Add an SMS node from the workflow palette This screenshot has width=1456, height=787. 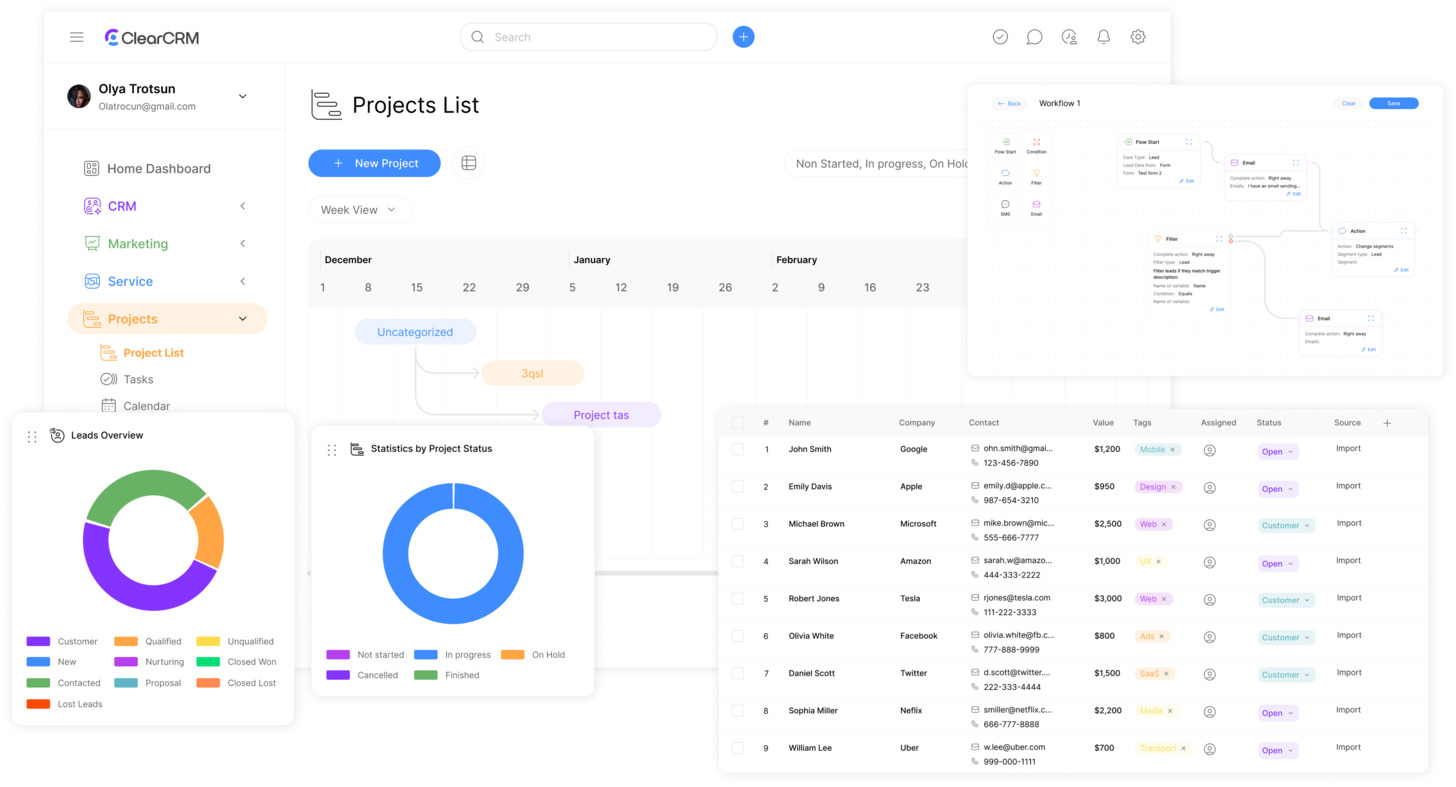point(1005,208)
